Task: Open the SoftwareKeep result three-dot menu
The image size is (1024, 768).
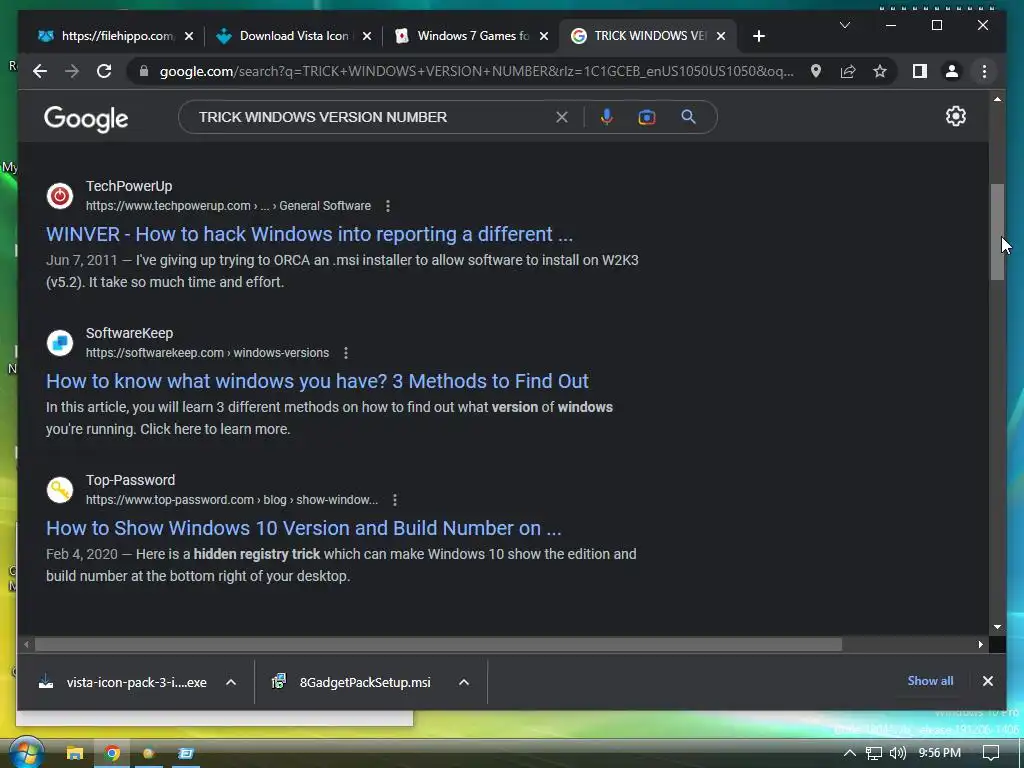Action: (345, 353)
